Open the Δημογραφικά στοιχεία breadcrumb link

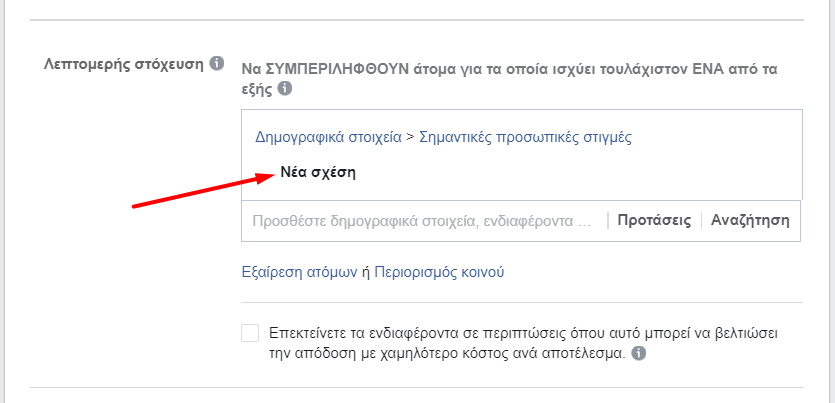[328, 137]
